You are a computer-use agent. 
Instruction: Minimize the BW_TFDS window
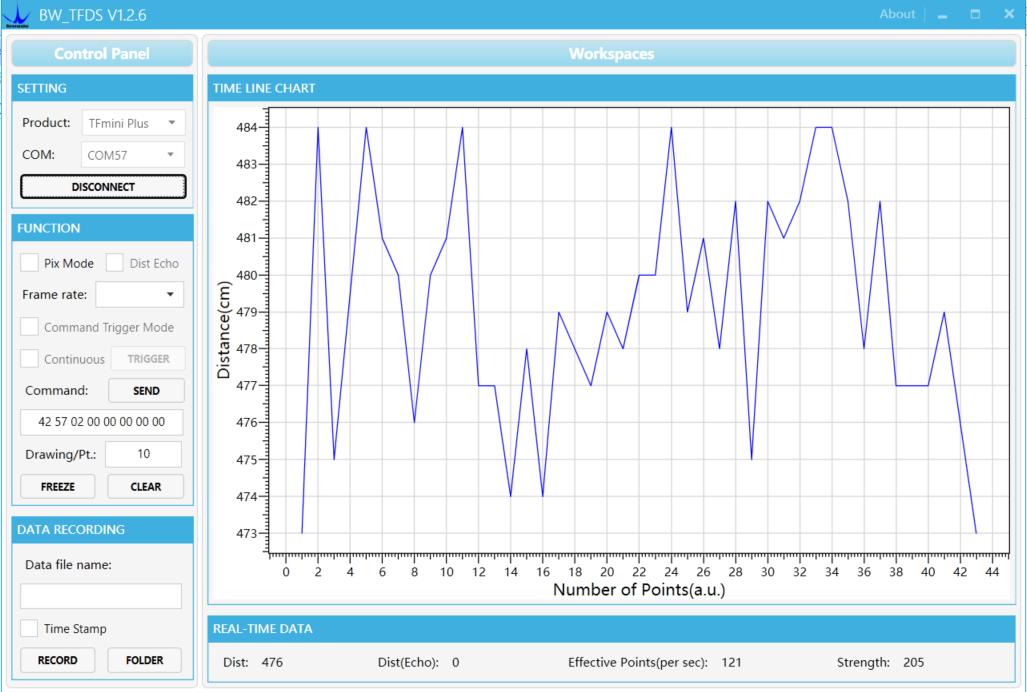point(943,15)
